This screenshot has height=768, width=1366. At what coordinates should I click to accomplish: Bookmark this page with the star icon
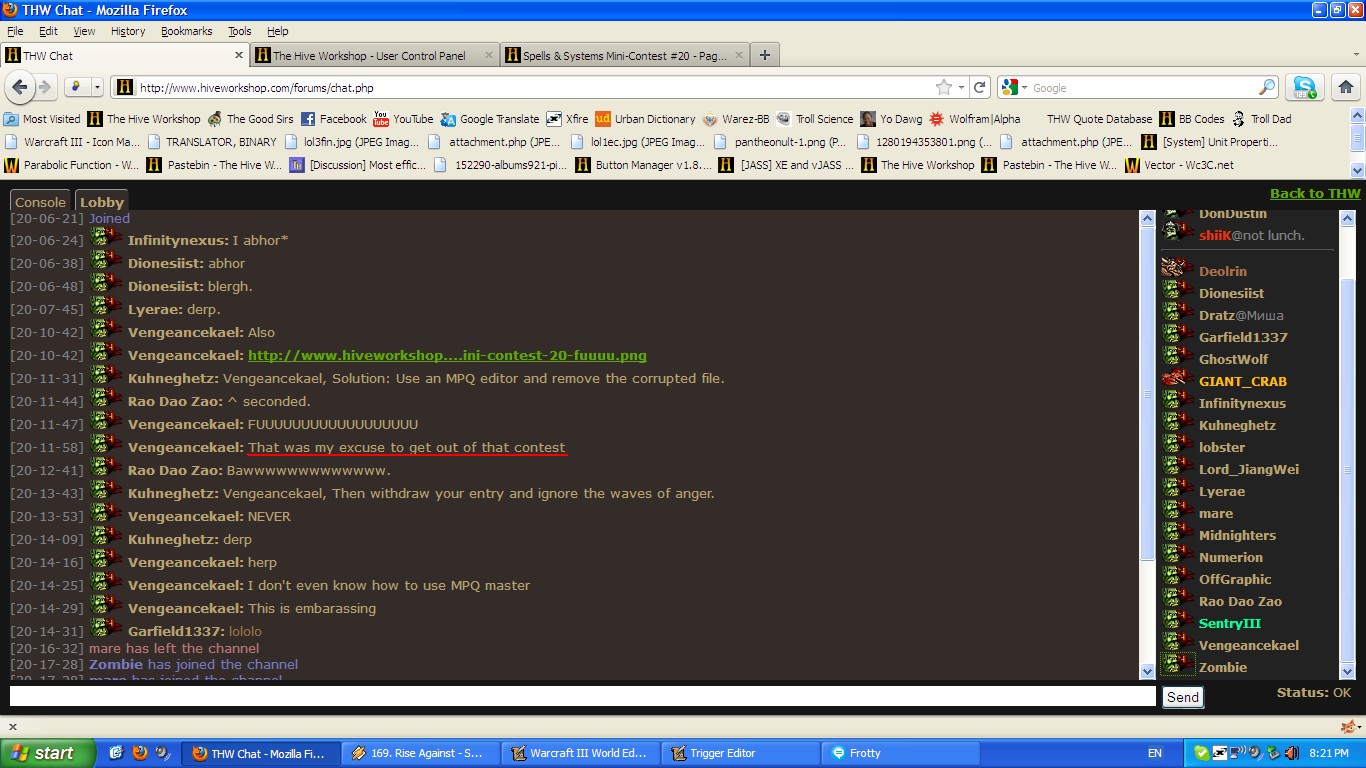coord(943,87)
